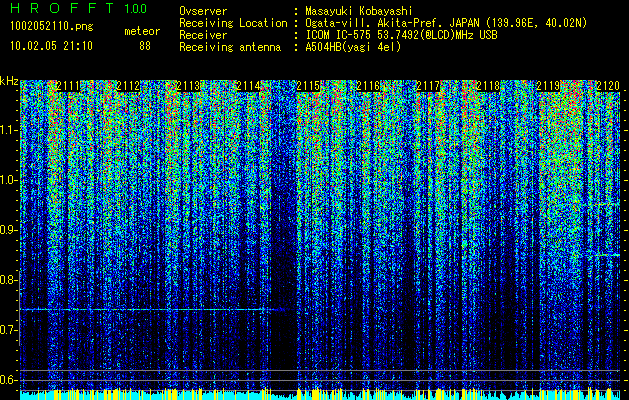Select the A504HB(yagi 4el) antenna text
The height and width of the screenshot is (400, 629).
pyautogui.click(x=353, y=47)
